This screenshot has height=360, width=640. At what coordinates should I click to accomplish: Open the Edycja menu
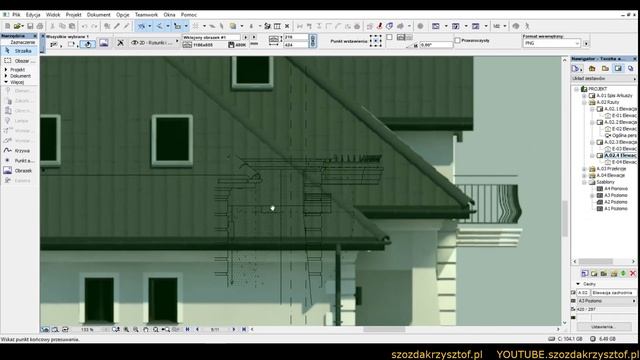pyautogui.click(x=33, y=15)
